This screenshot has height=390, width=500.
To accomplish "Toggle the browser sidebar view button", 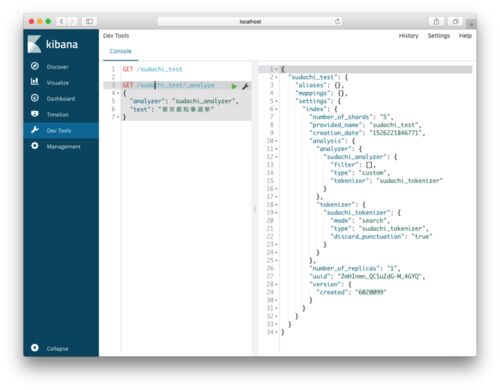I will pyautogui.click(x=89, y=21).
